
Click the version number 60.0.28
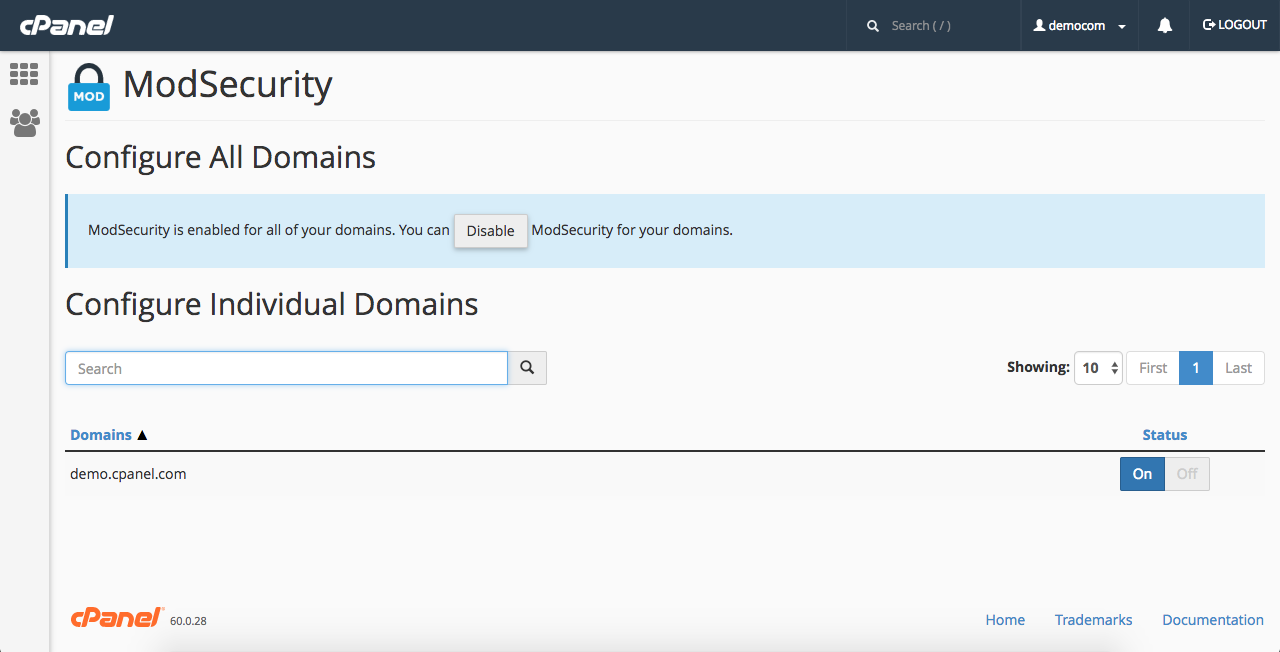(x=188, y=621)
